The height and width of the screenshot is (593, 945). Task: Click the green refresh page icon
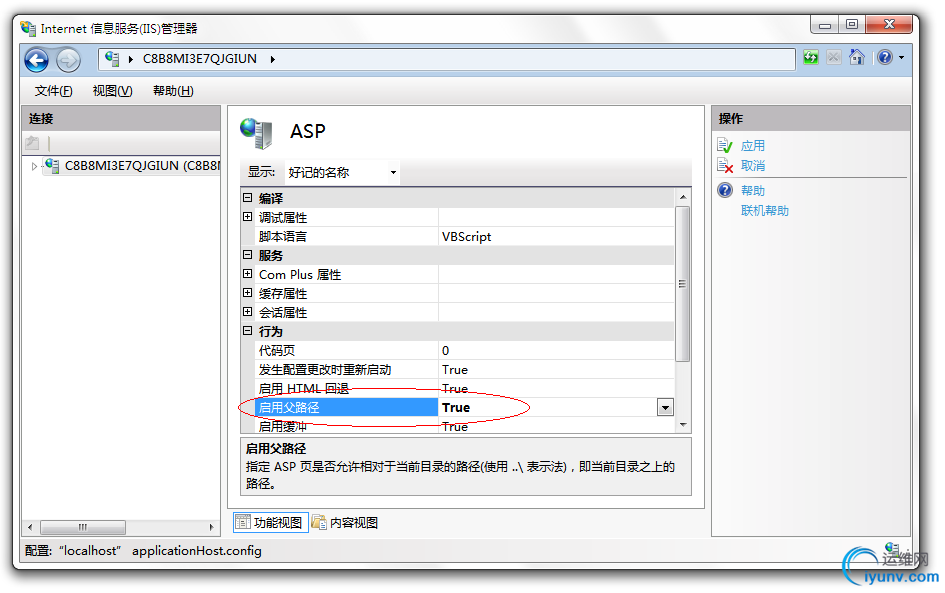811,58
